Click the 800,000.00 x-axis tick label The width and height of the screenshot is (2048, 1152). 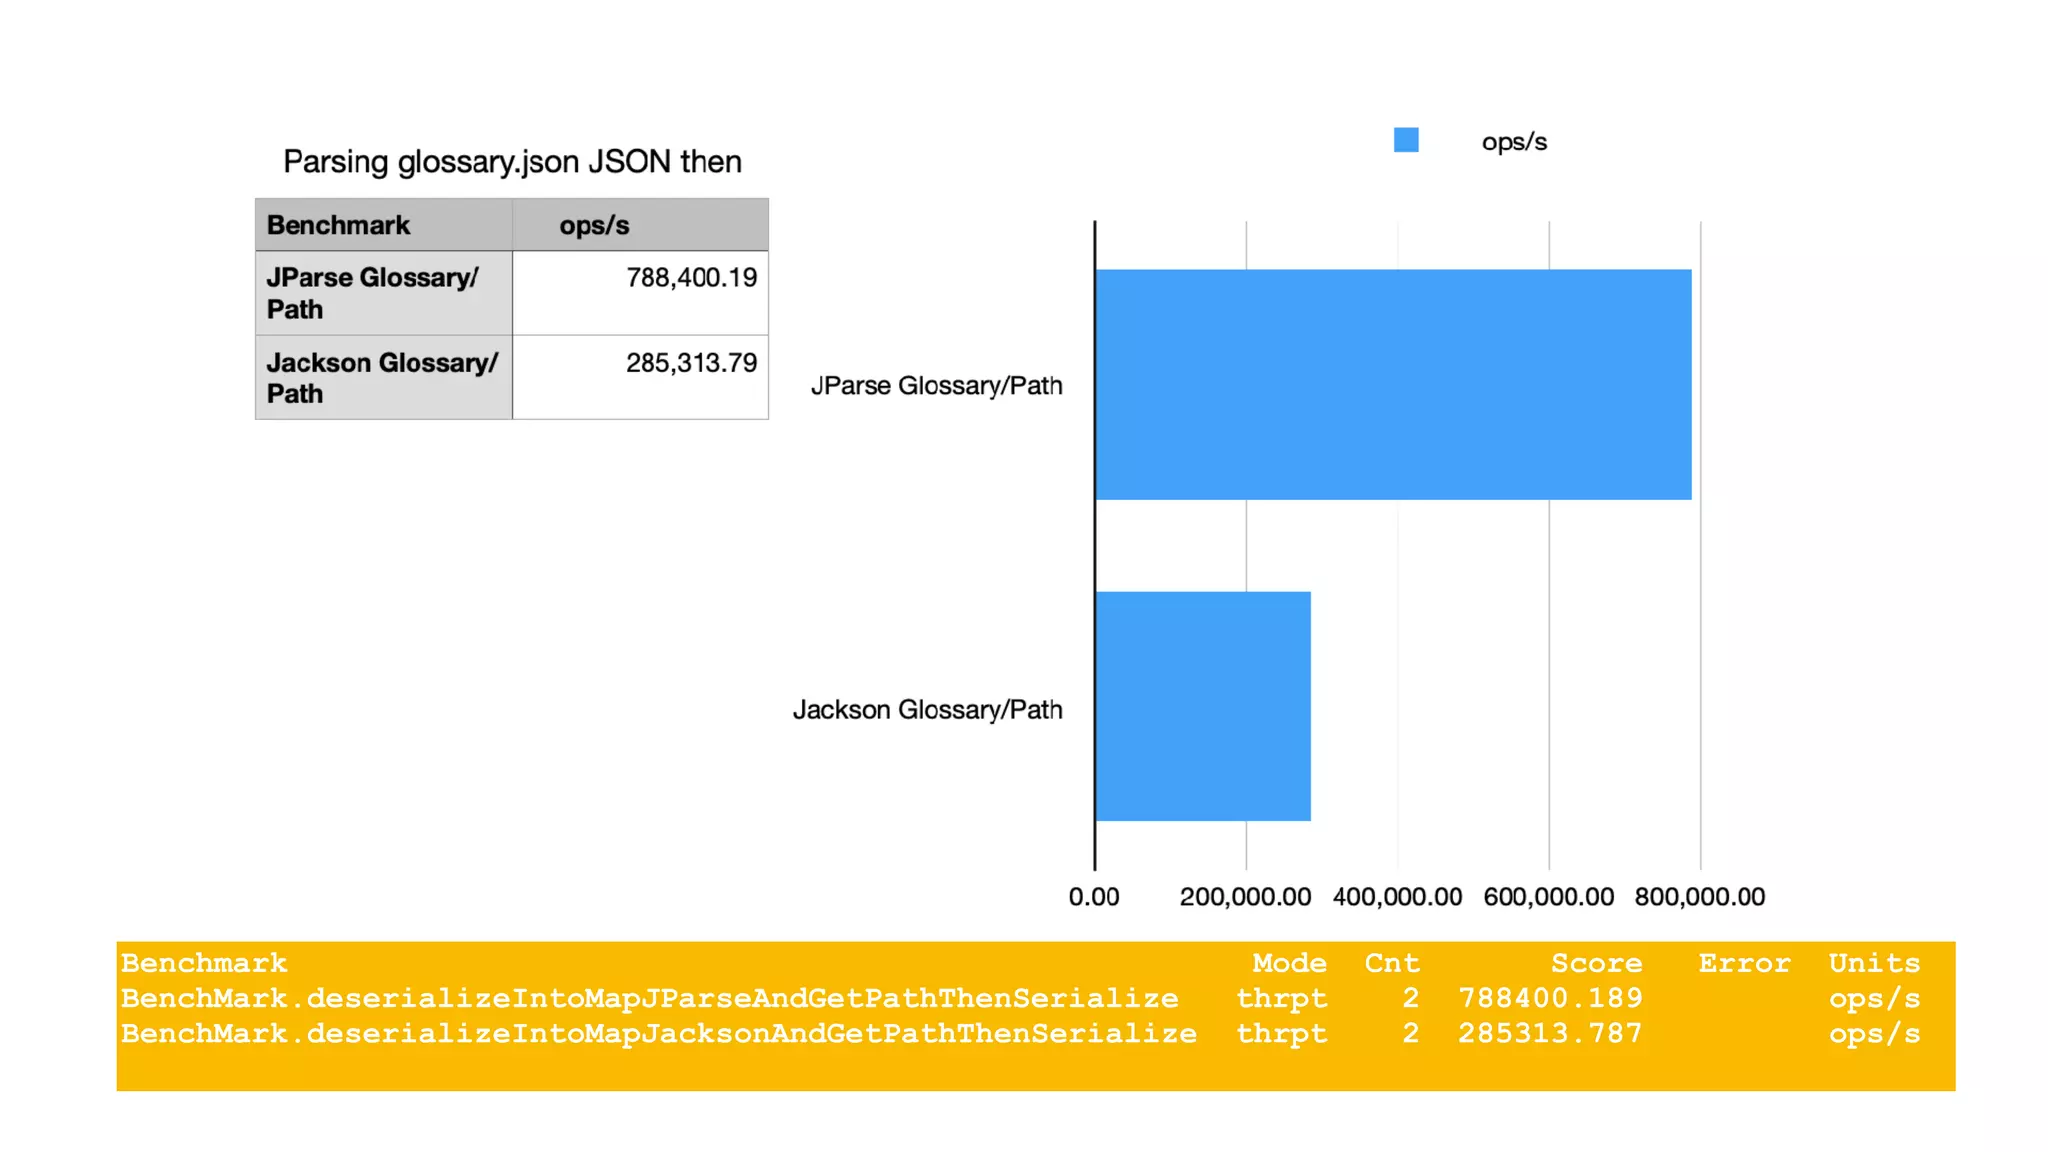1699,897
